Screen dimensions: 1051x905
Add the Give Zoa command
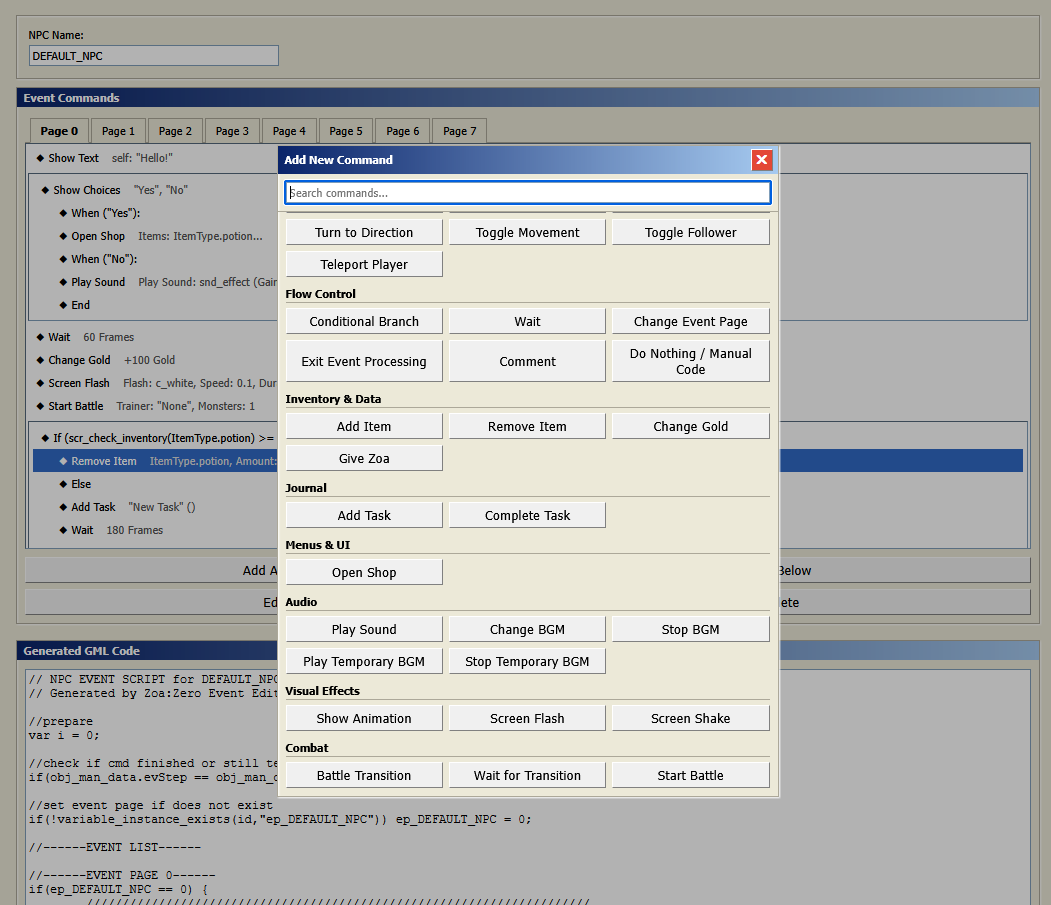pyautogui.click(x=364, y=458)
